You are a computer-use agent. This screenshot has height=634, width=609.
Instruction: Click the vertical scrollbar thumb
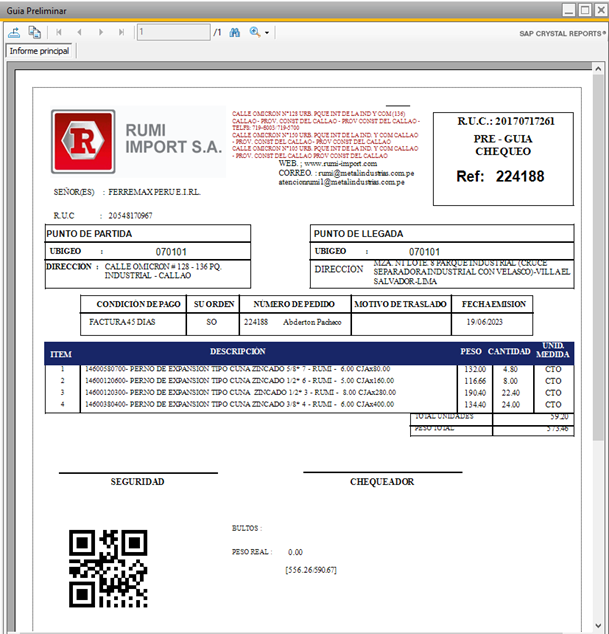pyautogui.click(x=598, y=257)
